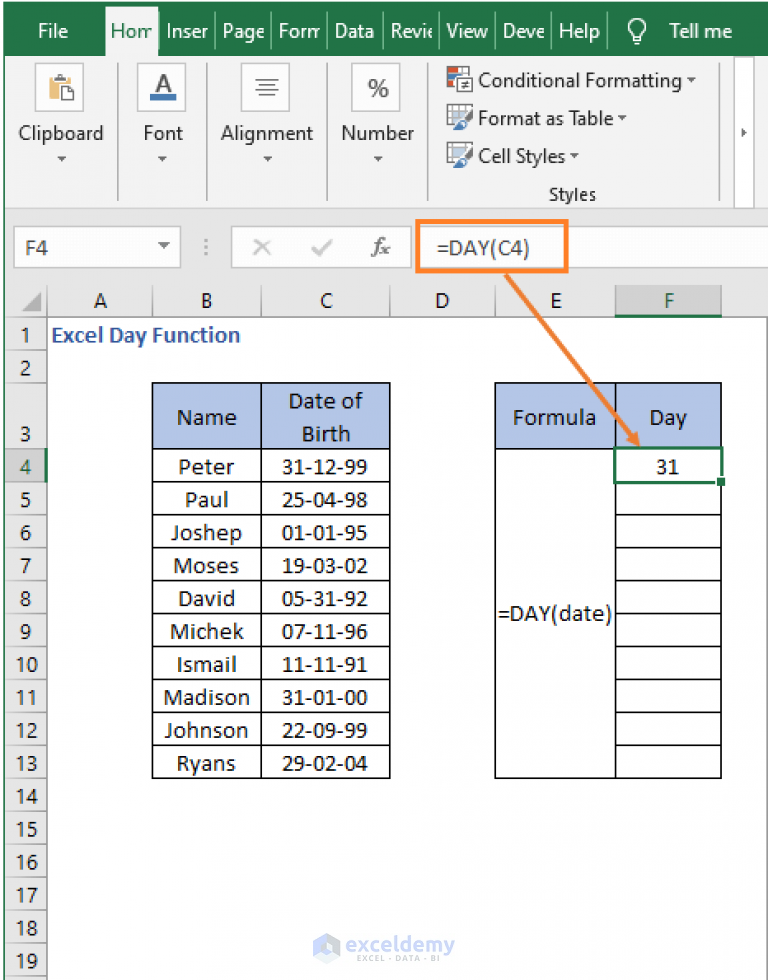Click the Insert Function fx icon
Screen dimensions: 768x980
(x=380, y=248)
